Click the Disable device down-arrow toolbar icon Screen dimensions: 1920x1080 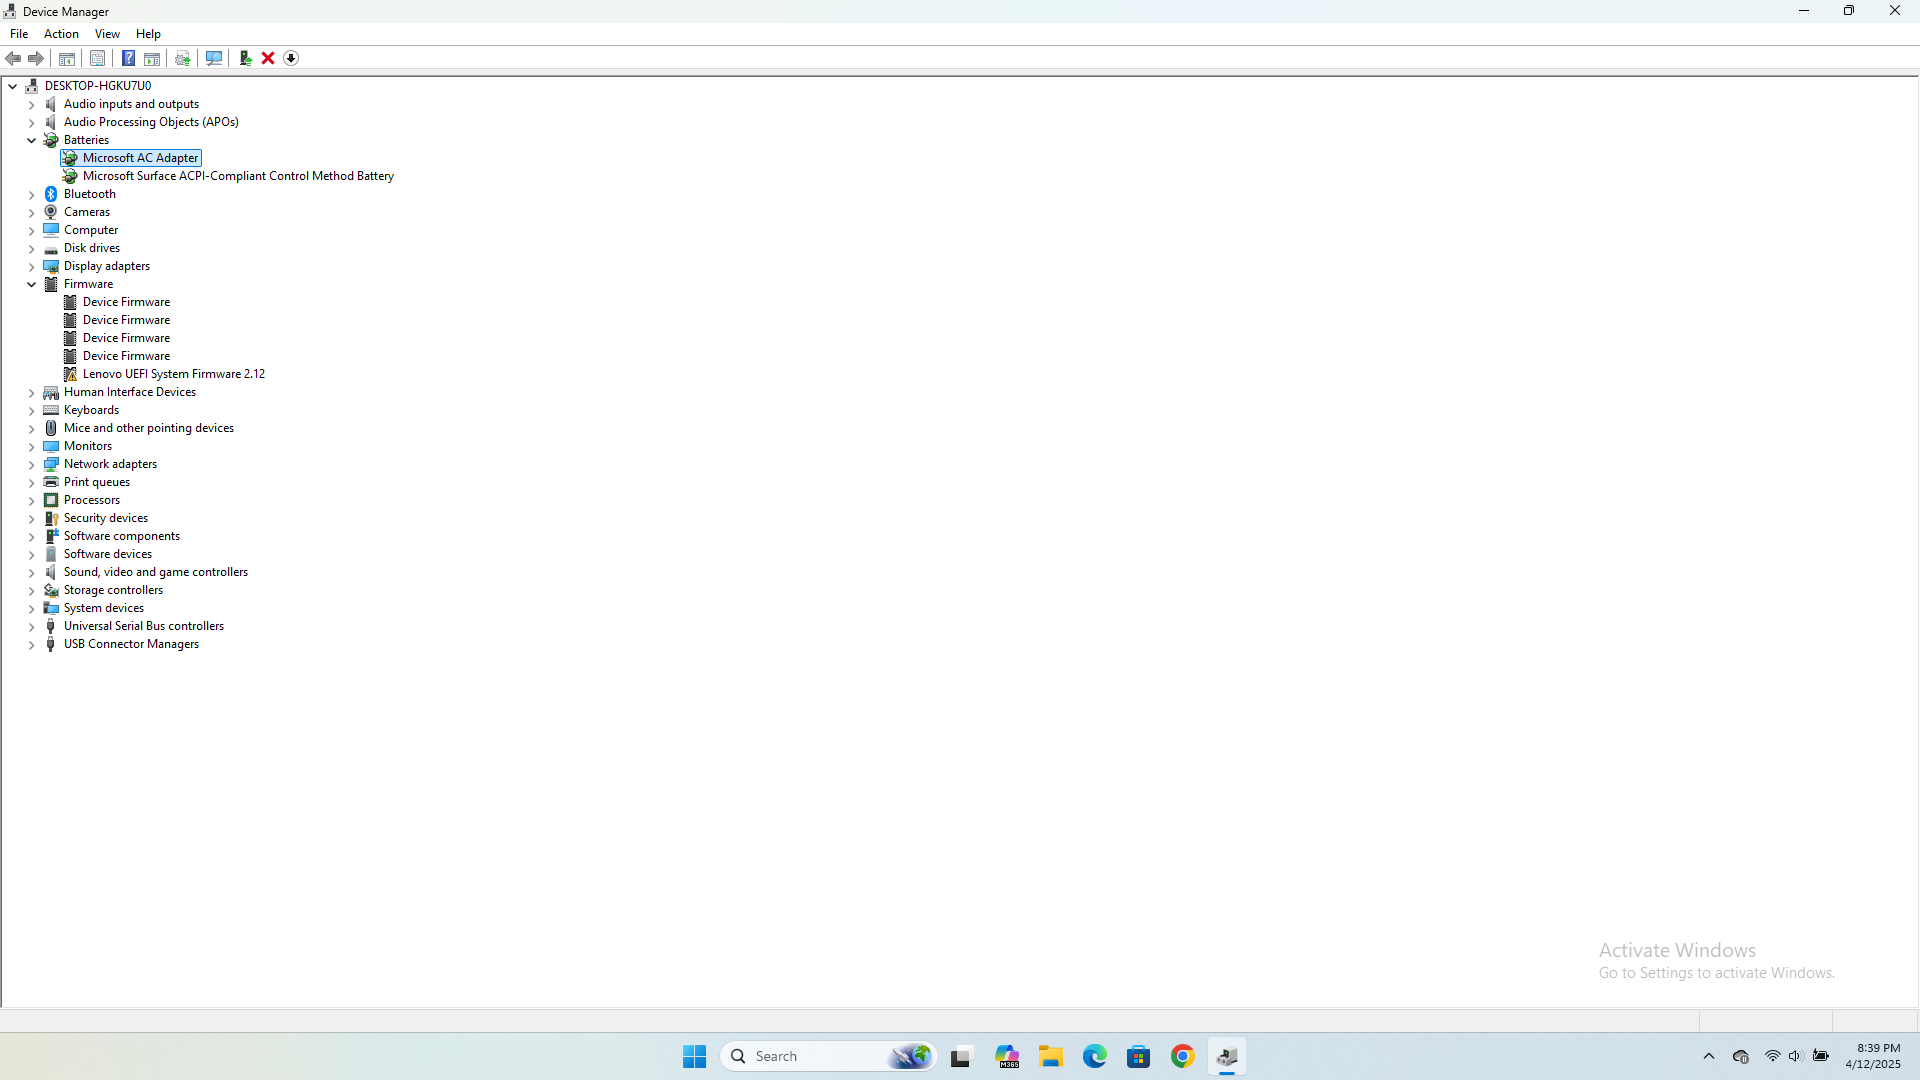(291, 58)
